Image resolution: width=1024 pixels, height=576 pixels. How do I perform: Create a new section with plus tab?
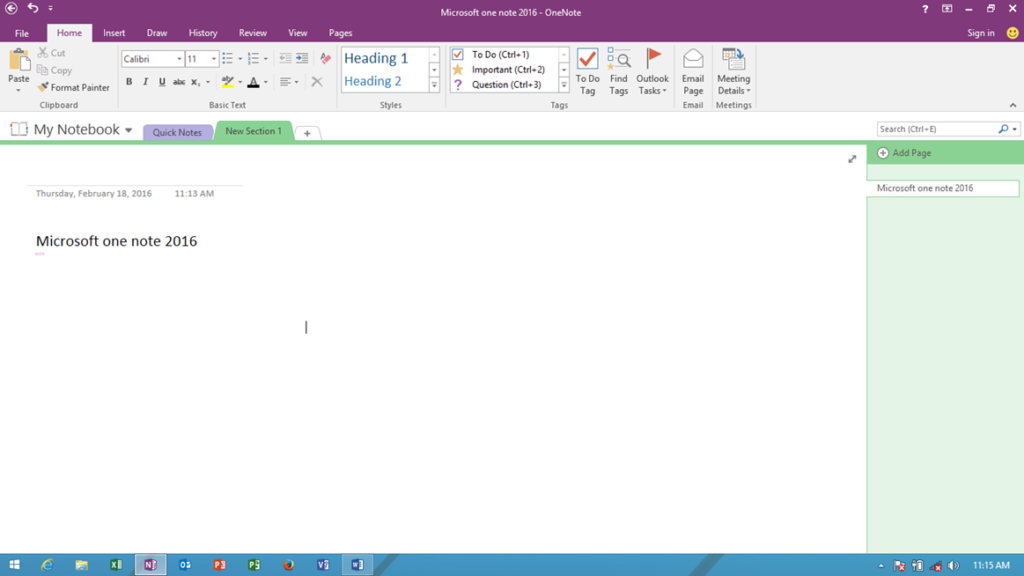coord(307,133)
